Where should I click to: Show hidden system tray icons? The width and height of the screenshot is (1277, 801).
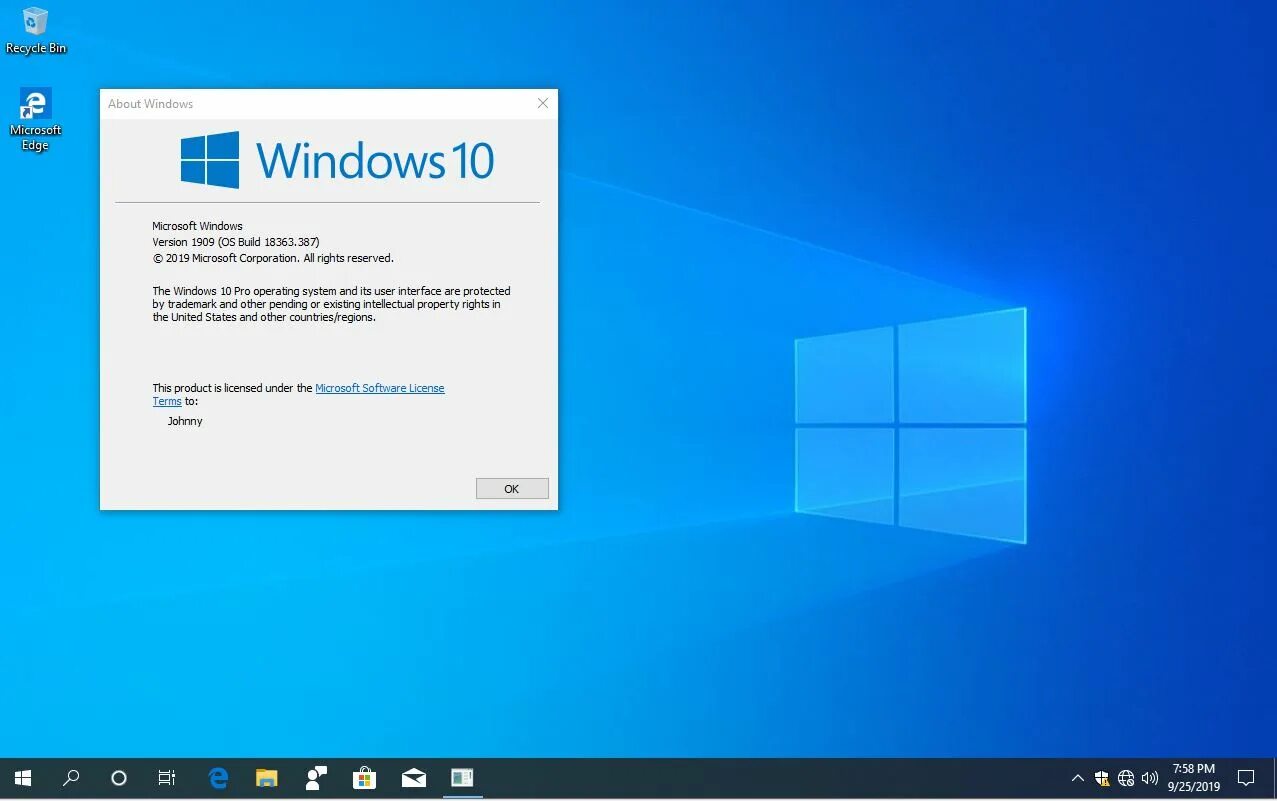tap(1077, 778)
